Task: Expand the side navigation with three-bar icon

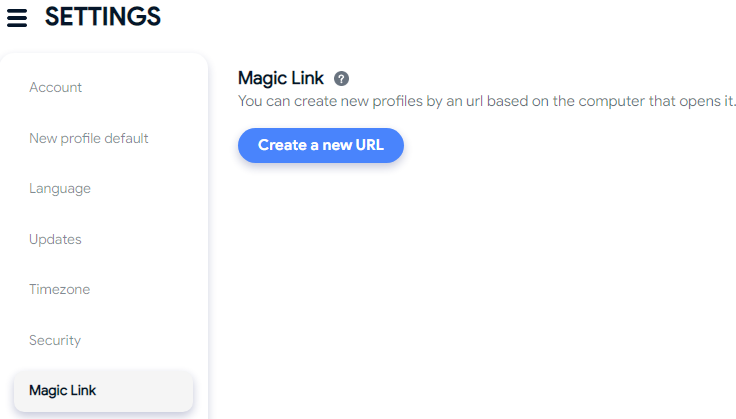Action: coord(17,18)
